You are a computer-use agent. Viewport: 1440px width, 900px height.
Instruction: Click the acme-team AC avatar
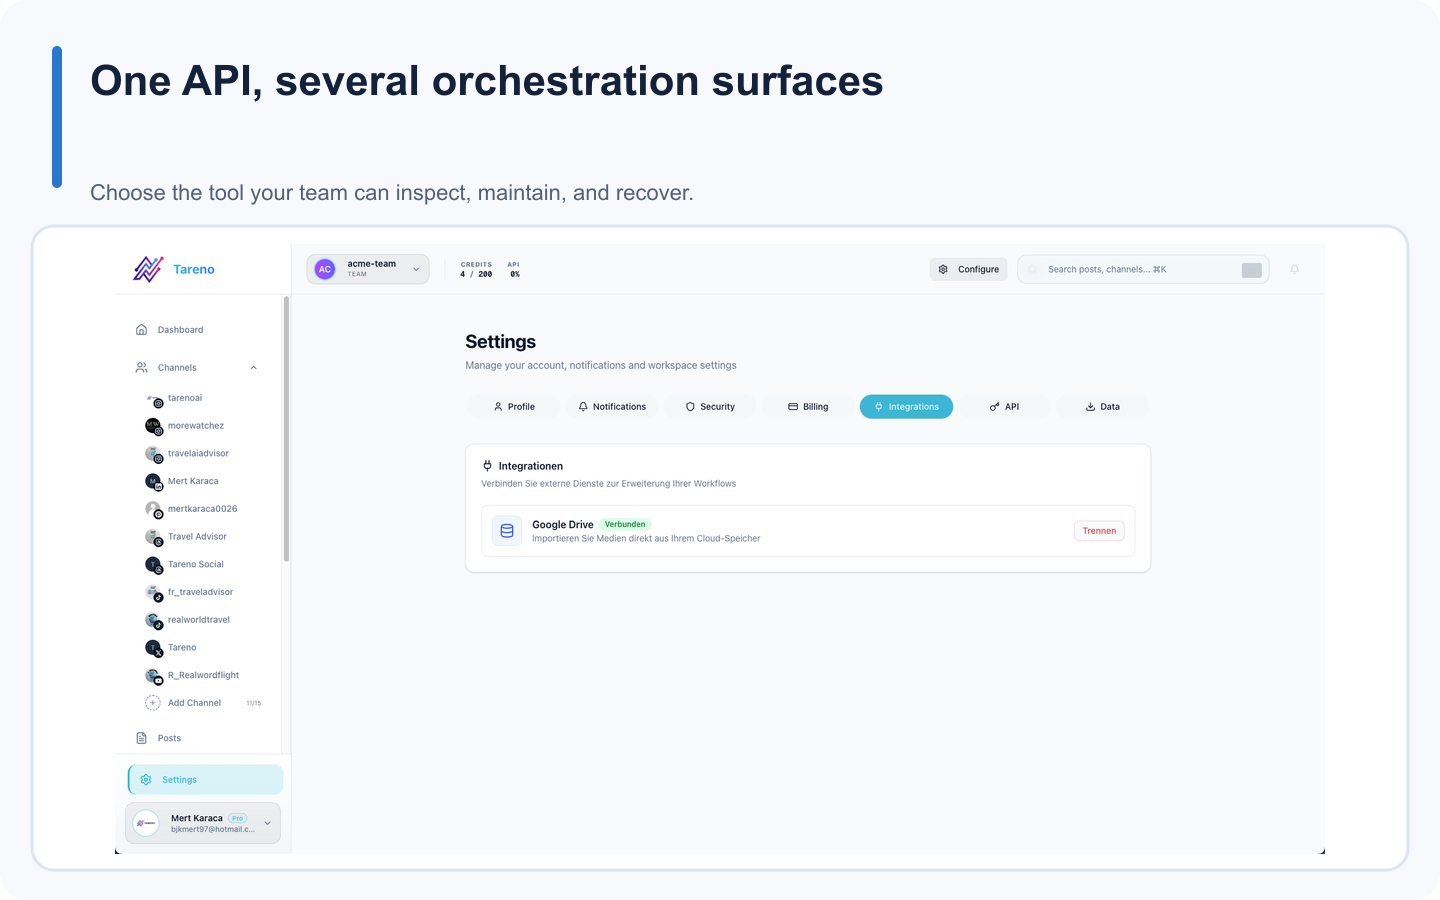[325, 269]
